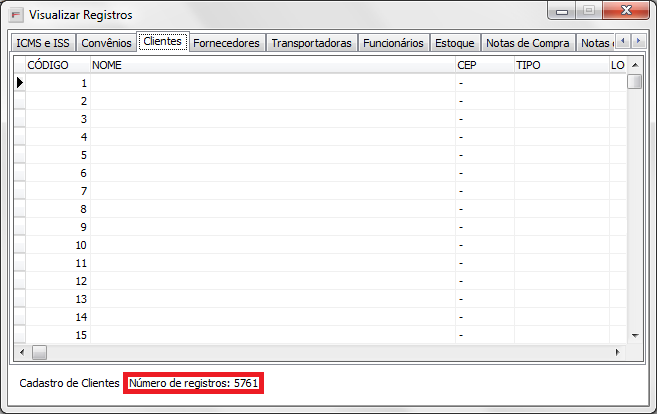This screenshot has height=414, width=657.
Task: Click the CÓDIGO column header
Action: tap(57, 65)
